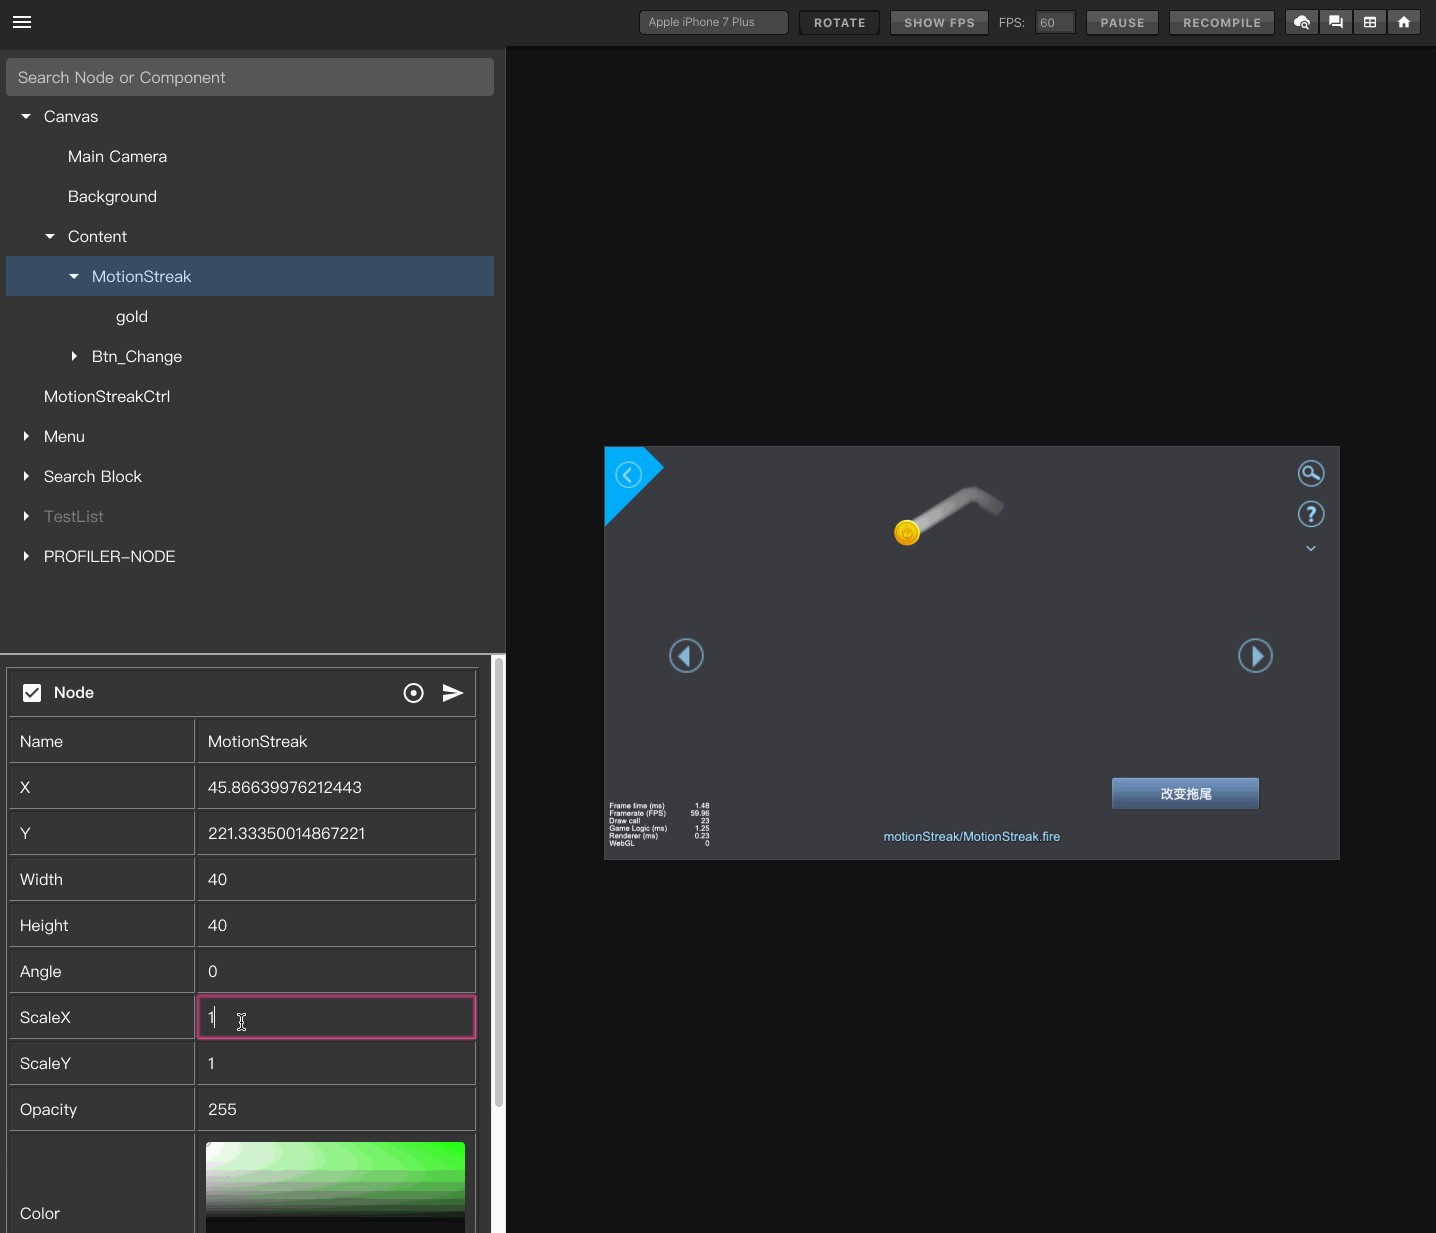Click the RECOMPILE button

[1222, 22]
